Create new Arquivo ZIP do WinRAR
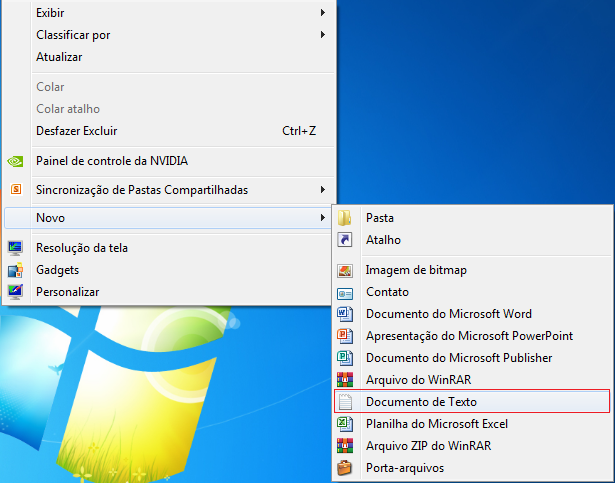This screenshot has height=483, width=615. pos(472,446)
